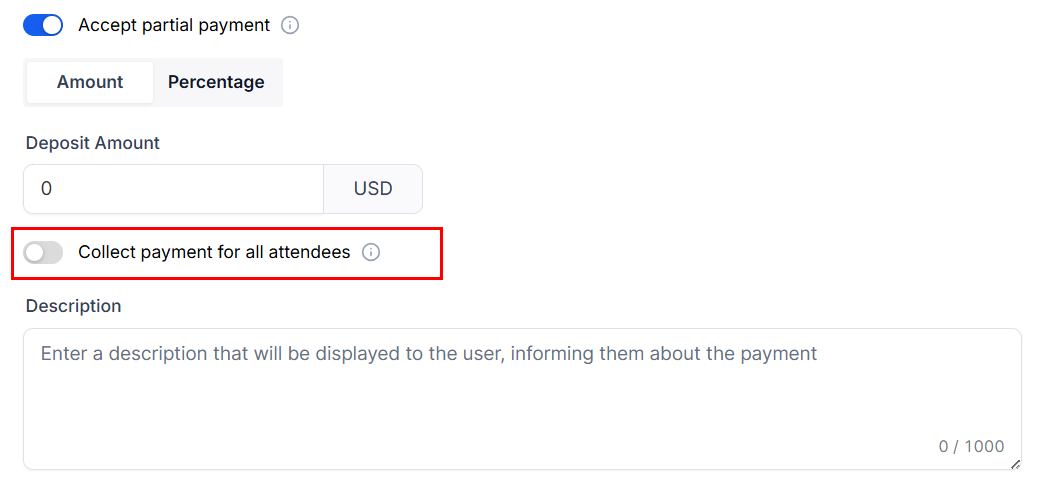1037x487 pixels.
Task: Turn off the Accept partial payment switch
Action: point(43,25)
